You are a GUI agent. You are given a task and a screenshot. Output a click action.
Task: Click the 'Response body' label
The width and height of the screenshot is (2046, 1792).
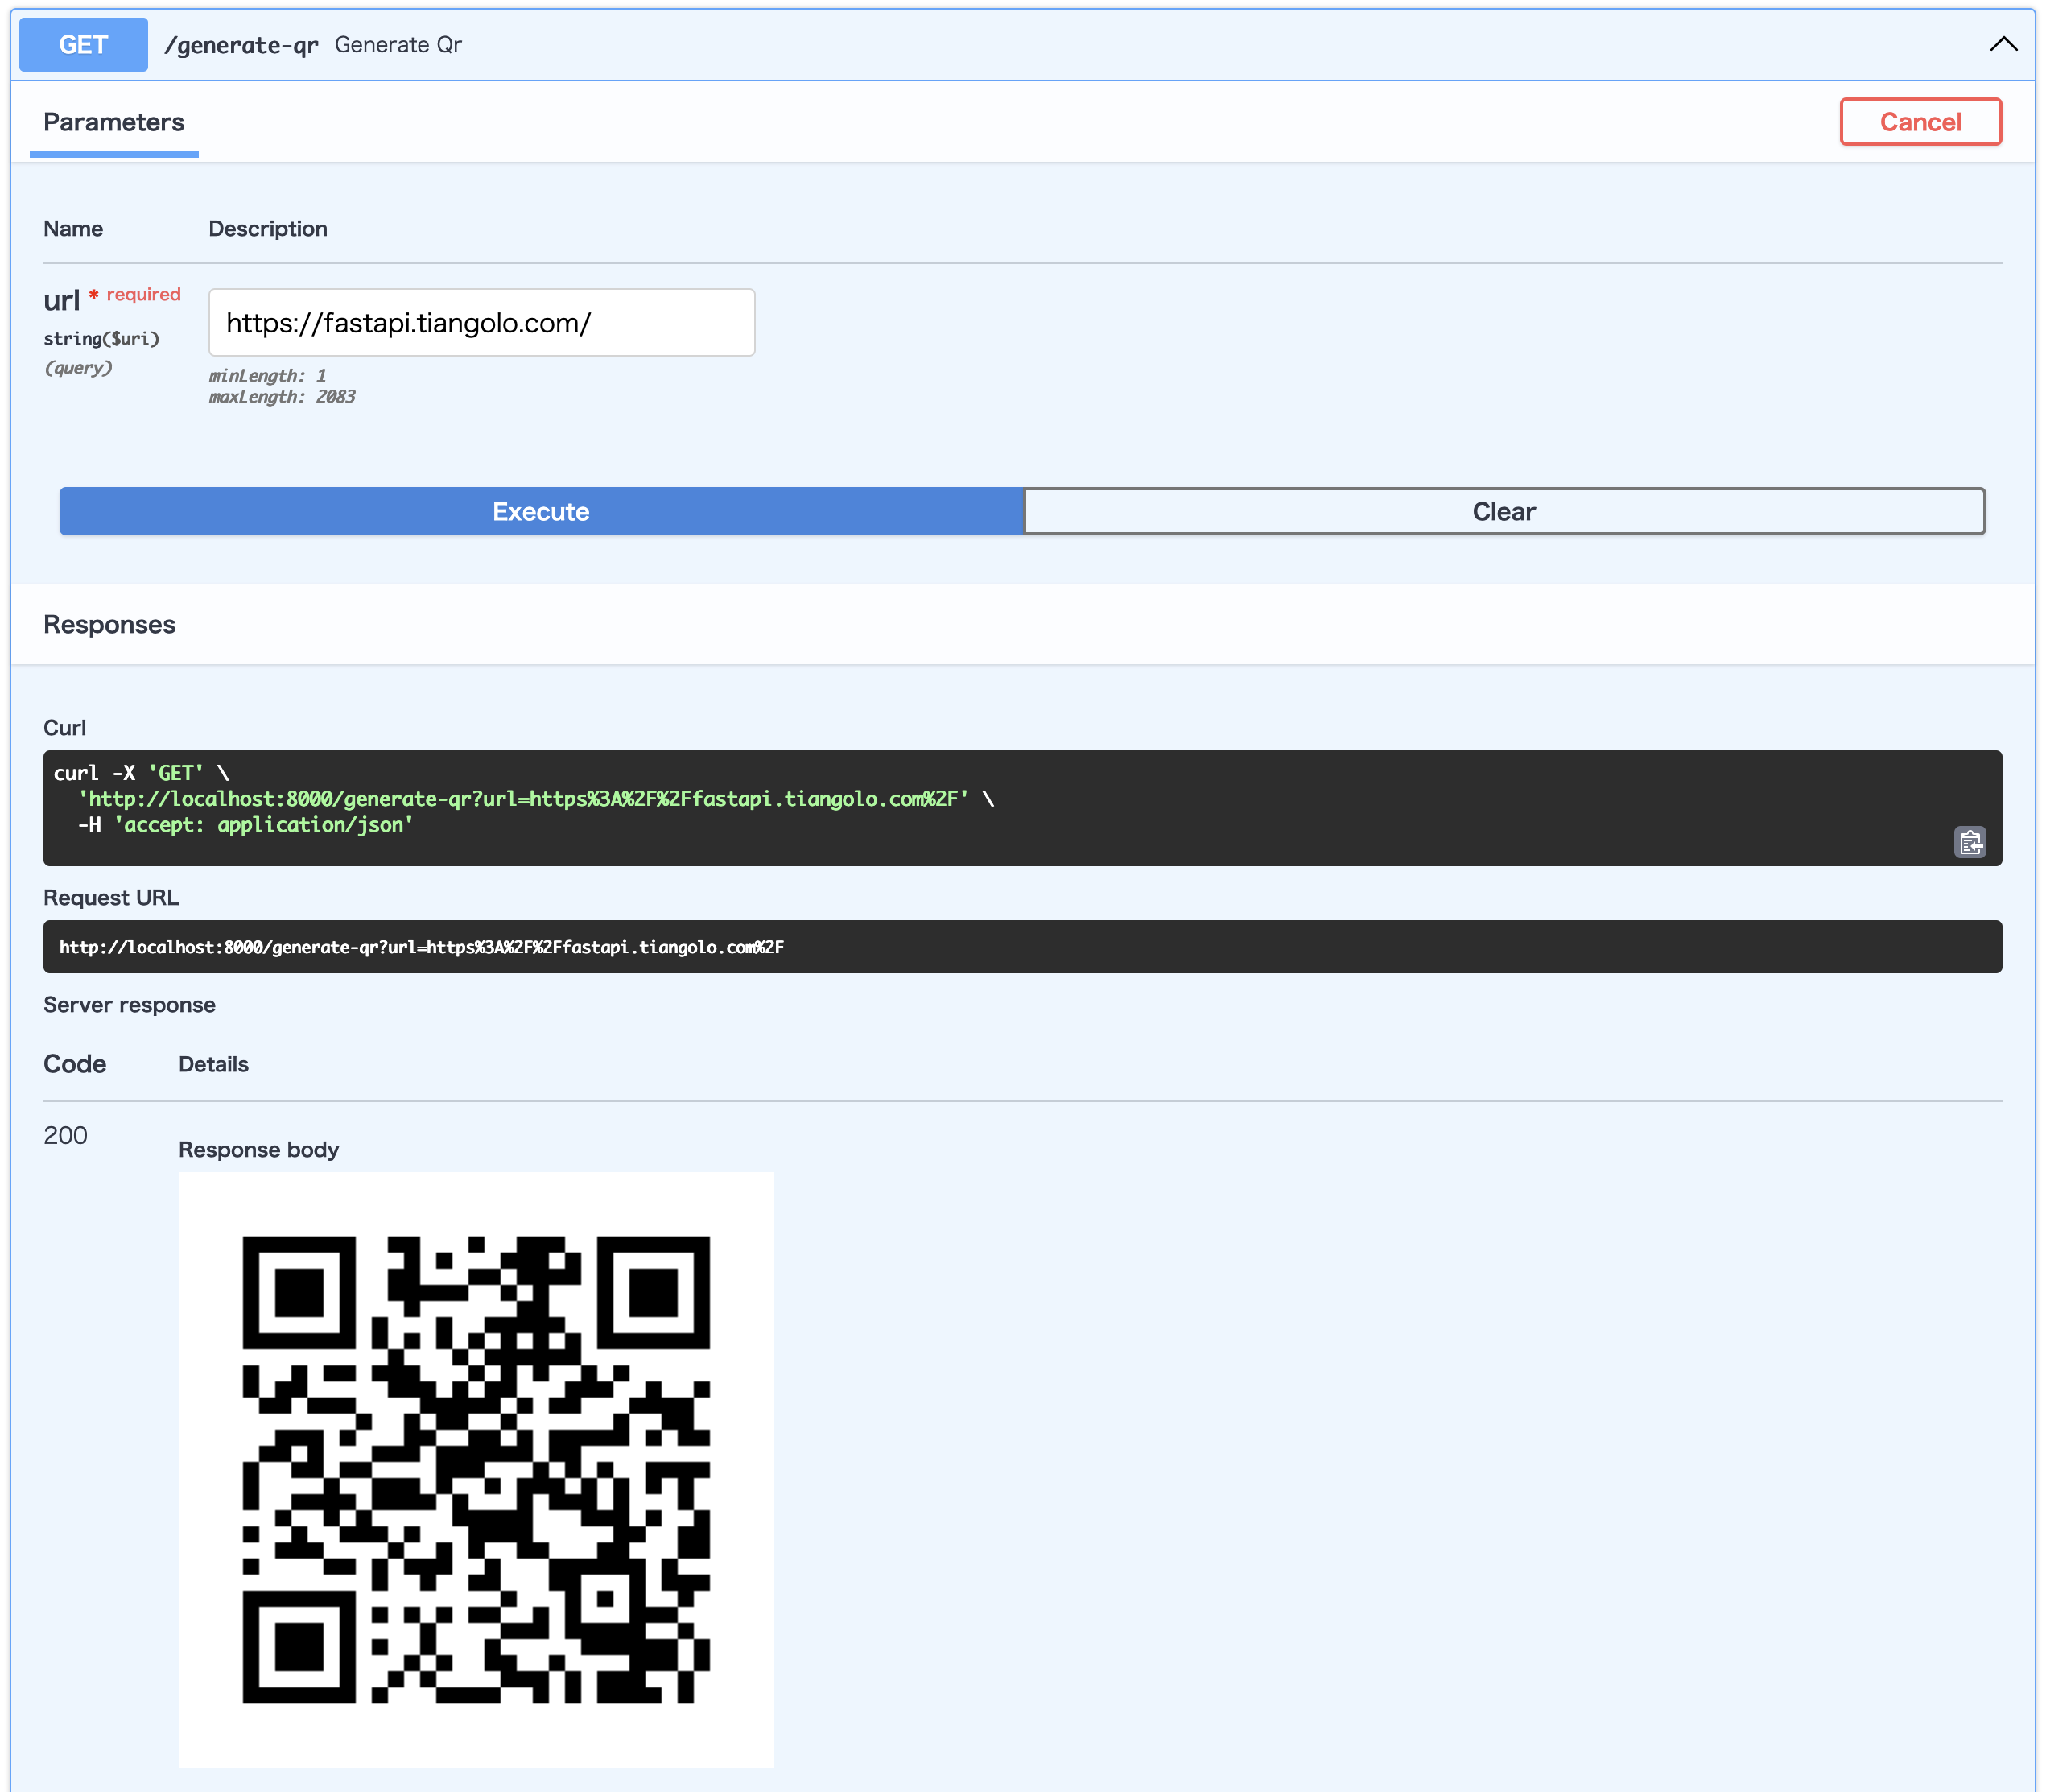(259, 1149)
